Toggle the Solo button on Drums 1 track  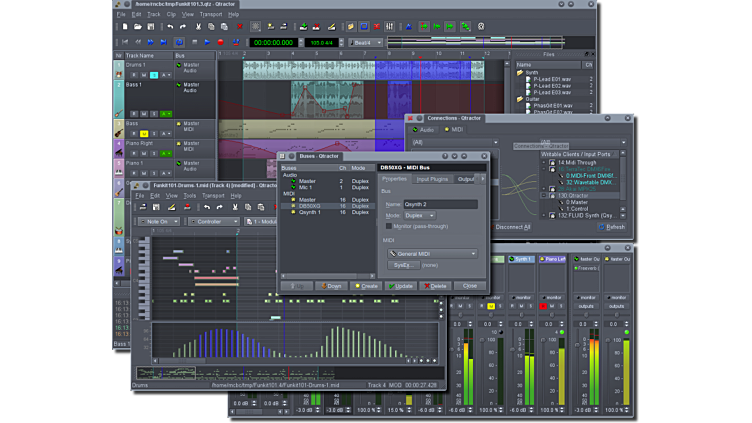154,75
